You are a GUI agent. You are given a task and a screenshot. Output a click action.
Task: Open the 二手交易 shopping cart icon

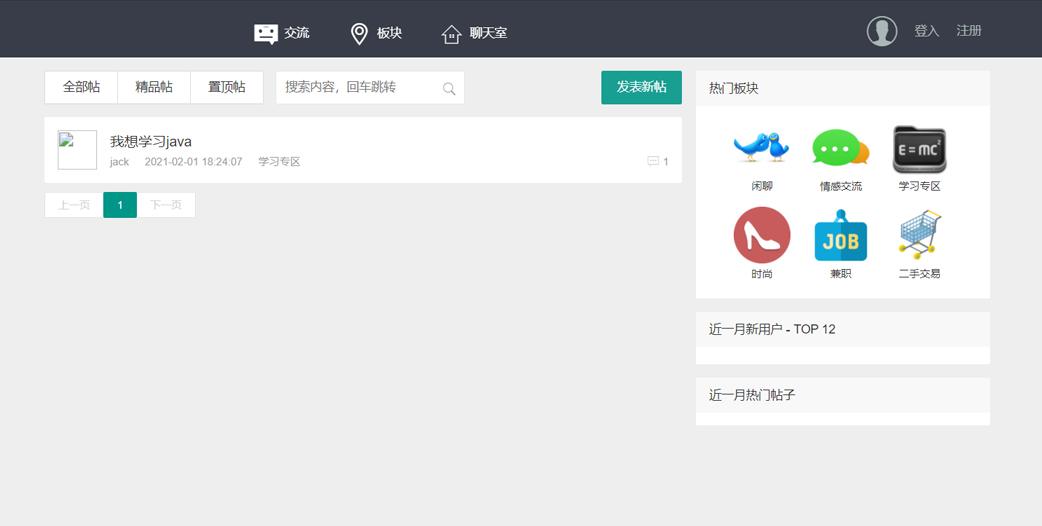point(919,235)
